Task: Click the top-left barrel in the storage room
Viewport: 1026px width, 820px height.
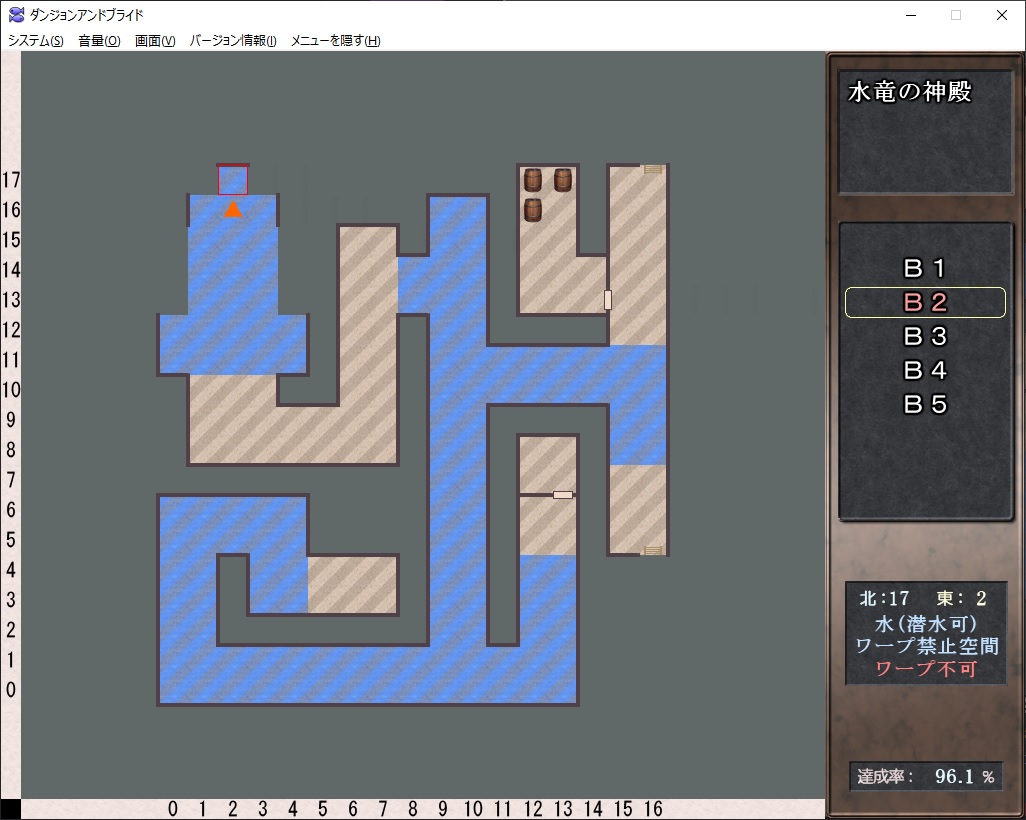Action: [533, 180]
